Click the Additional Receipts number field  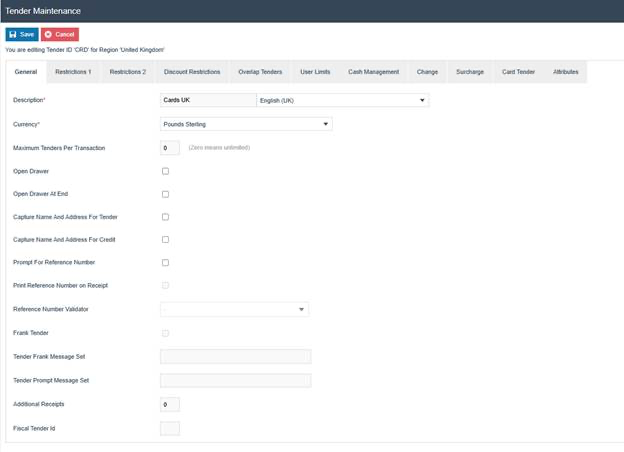click(170, 405)
